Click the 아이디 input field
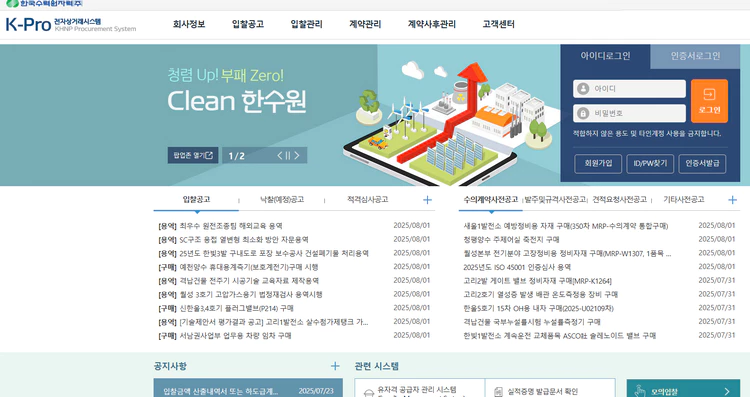 tap(629, 89)
